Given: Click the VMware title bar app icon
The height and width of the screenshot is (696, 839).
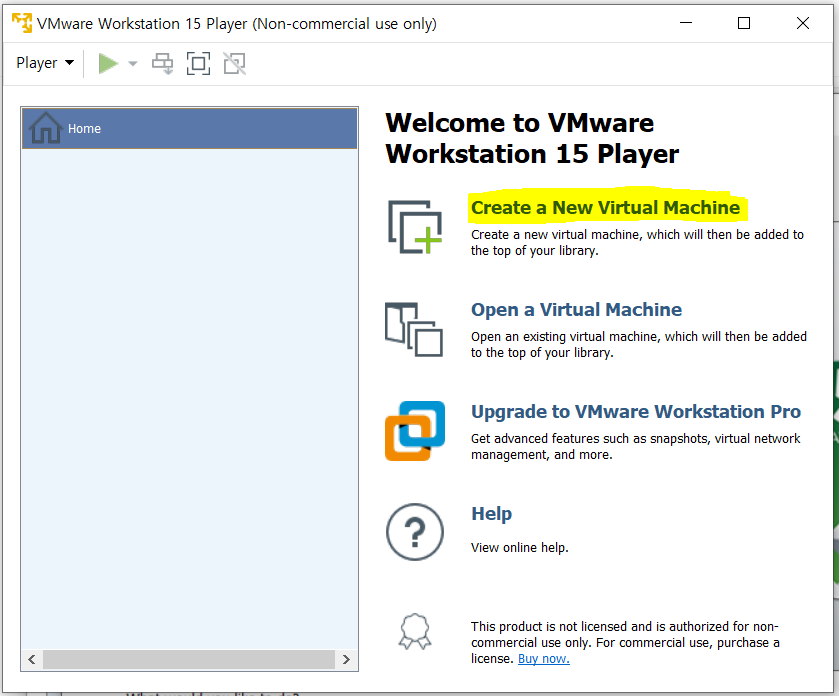Looking at the screenshot, I should (x=22, y=23).
